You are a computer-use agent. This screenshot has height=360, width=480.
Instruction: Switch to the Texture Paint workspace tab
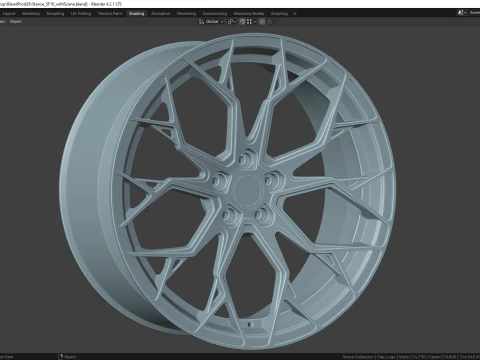(x=110, y=14)
